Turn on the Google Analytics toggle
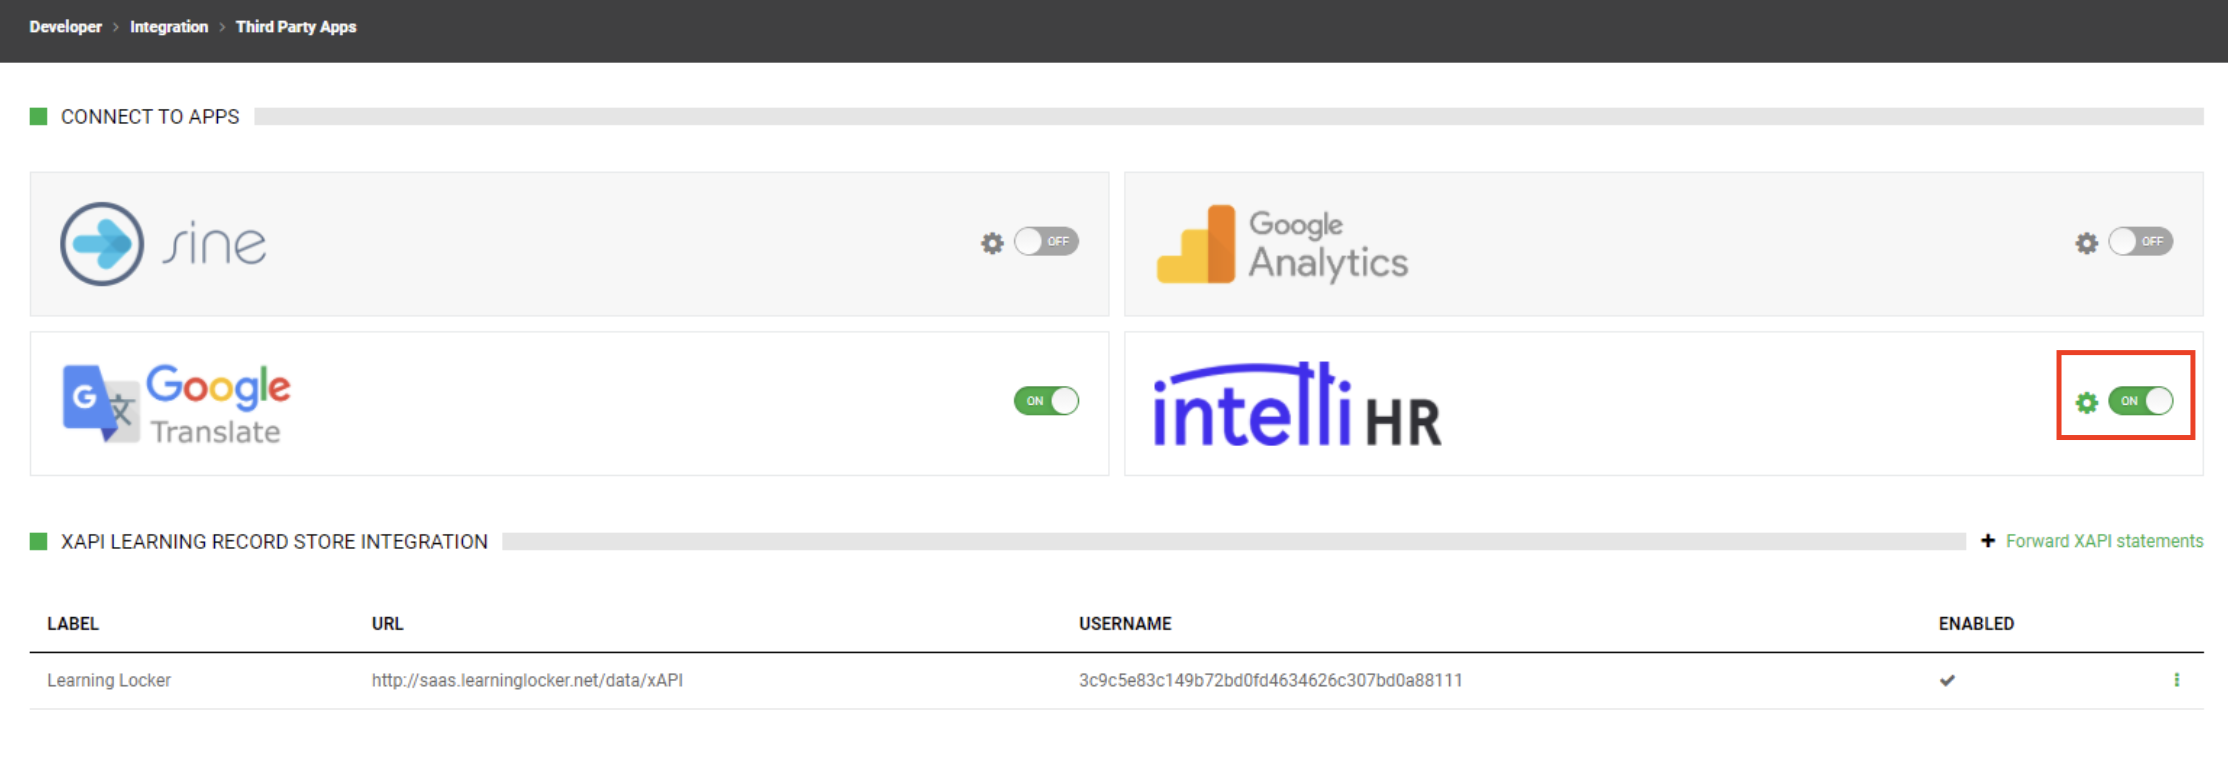 2140,242
